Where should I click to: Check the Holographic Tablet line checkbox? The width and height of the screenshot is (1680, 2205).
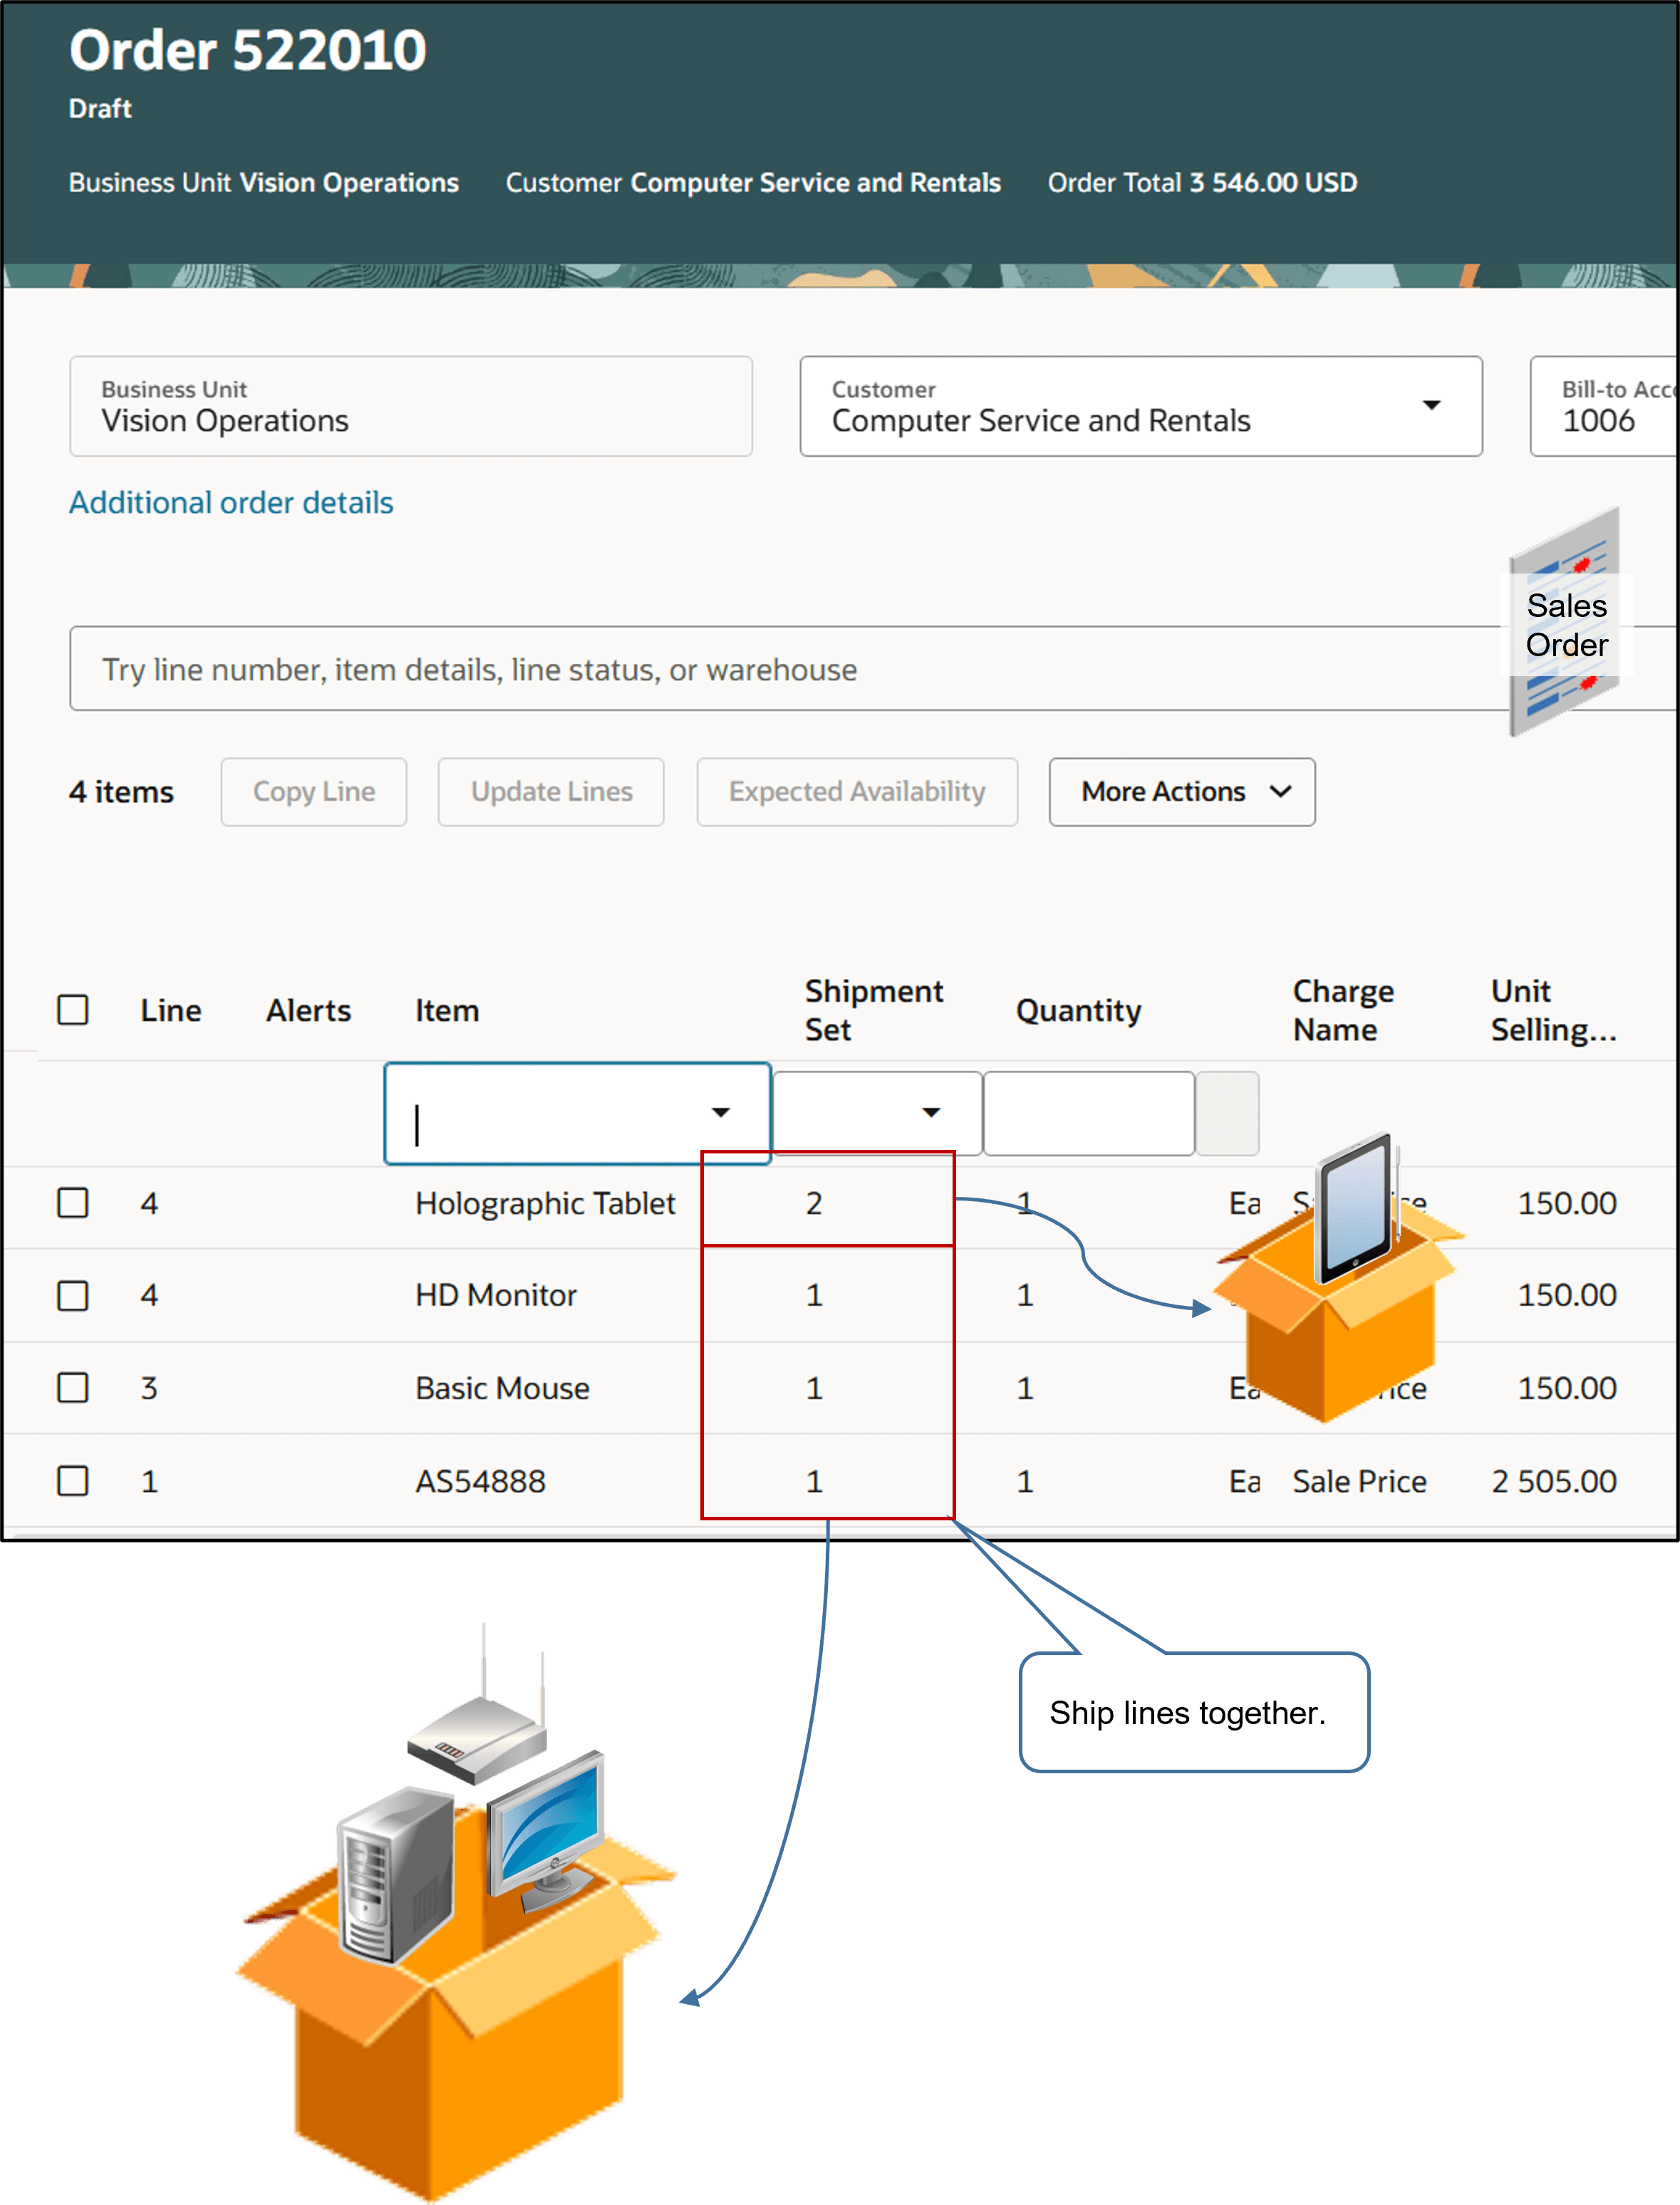tap(73, 1203)
